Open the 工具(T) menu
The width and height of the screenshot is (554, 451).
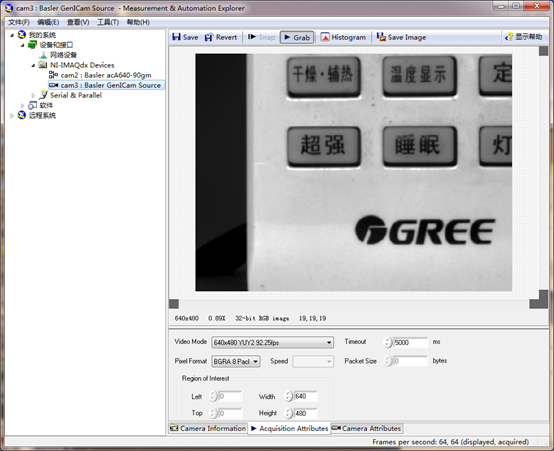pos(108,22)
